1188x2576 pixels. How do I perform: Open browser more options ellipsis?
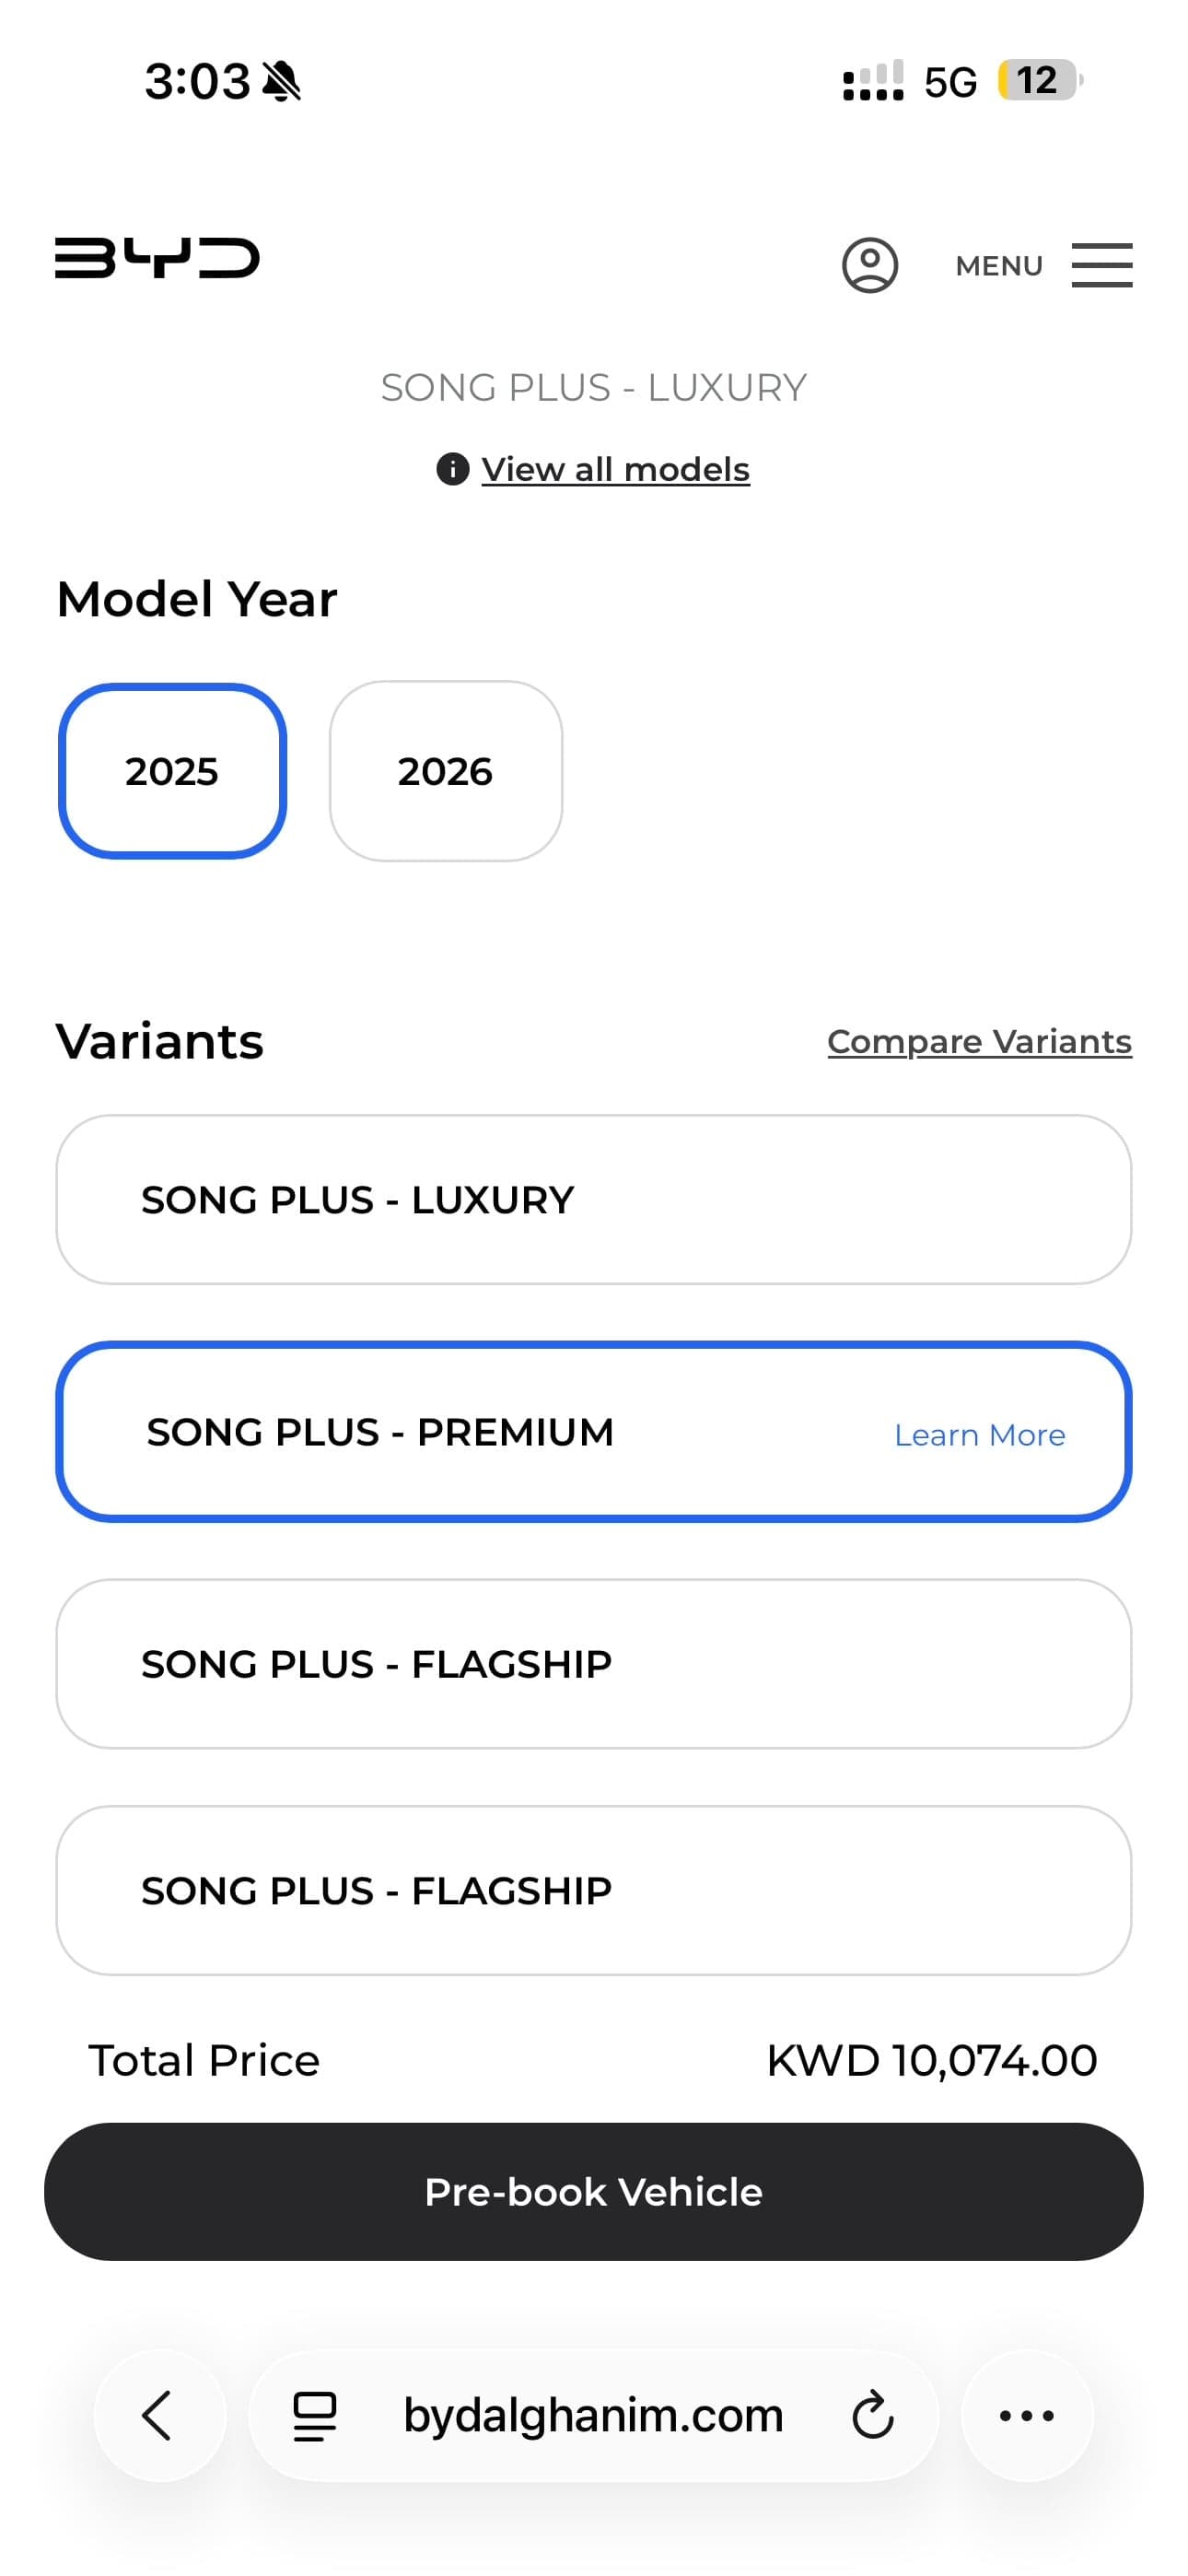point(1026,2415)
